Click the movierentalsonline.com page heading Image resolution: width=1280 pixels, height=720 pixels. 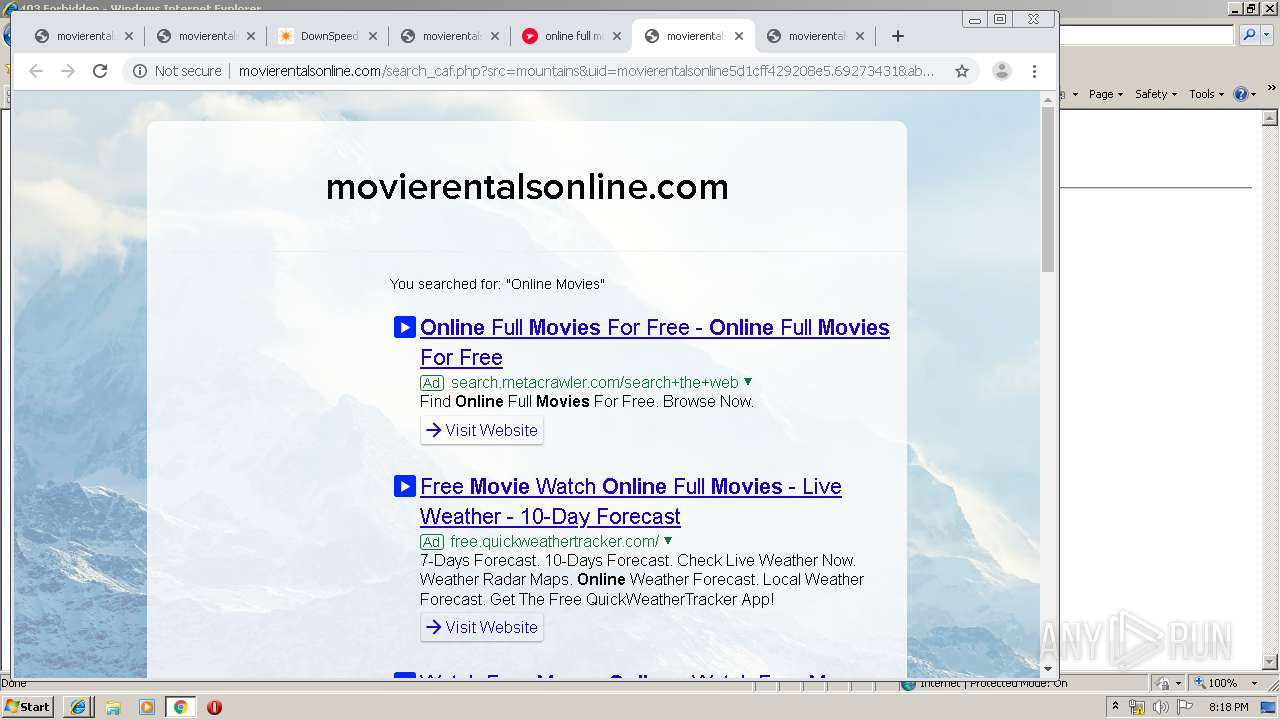tap(527, 187)
